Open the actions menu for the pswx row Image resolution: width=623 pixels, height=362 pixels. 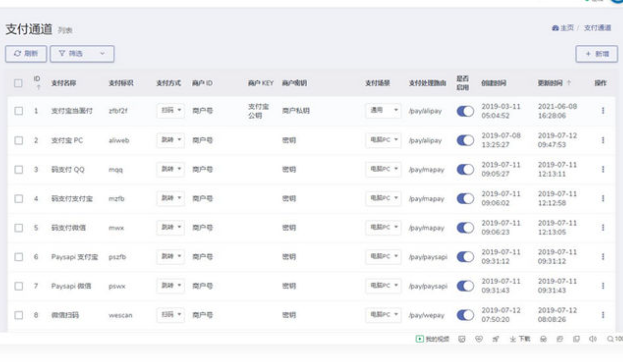click(603, 286)
